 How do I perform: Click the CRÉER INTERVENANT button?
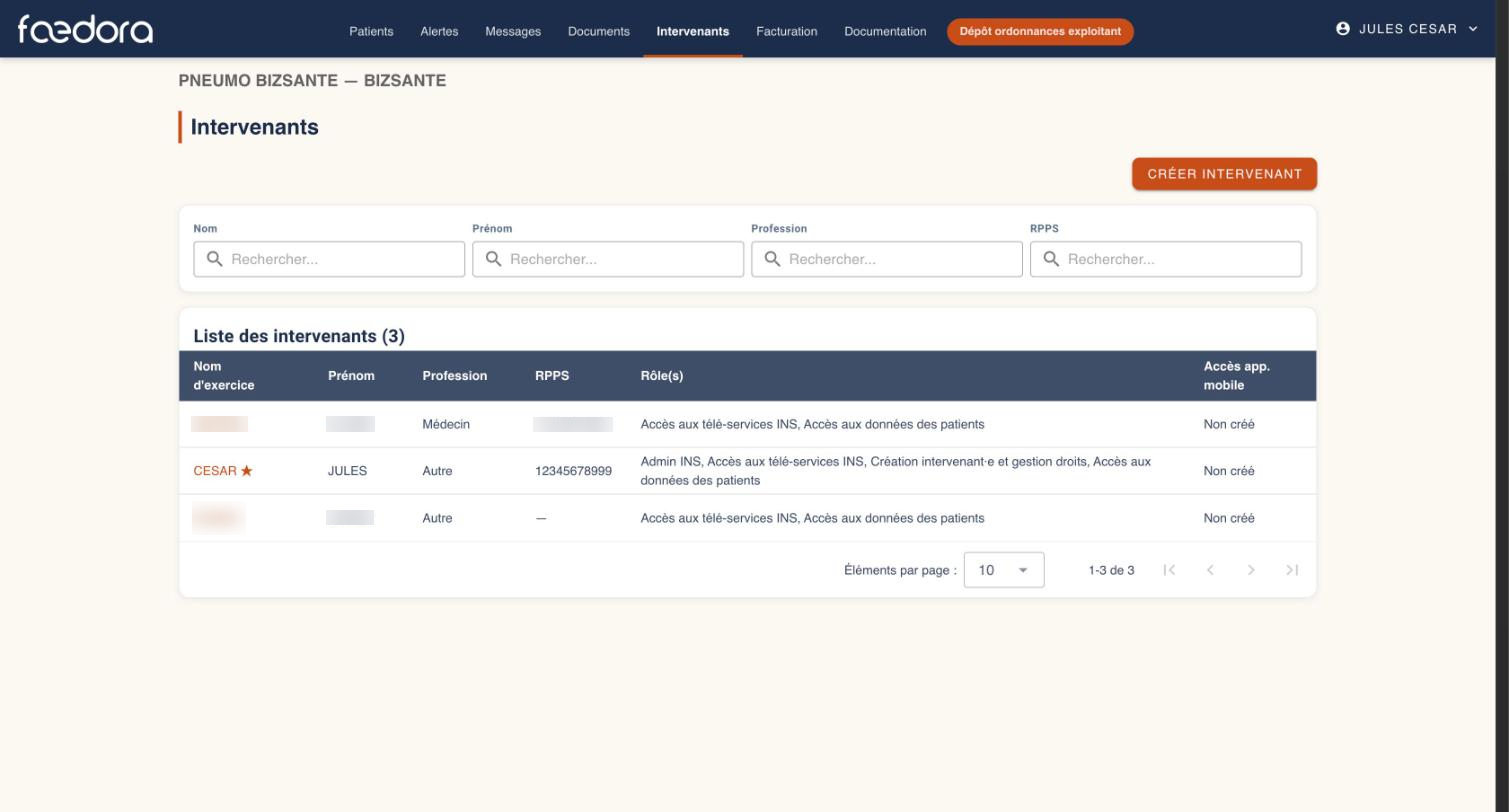[1224, 174]
